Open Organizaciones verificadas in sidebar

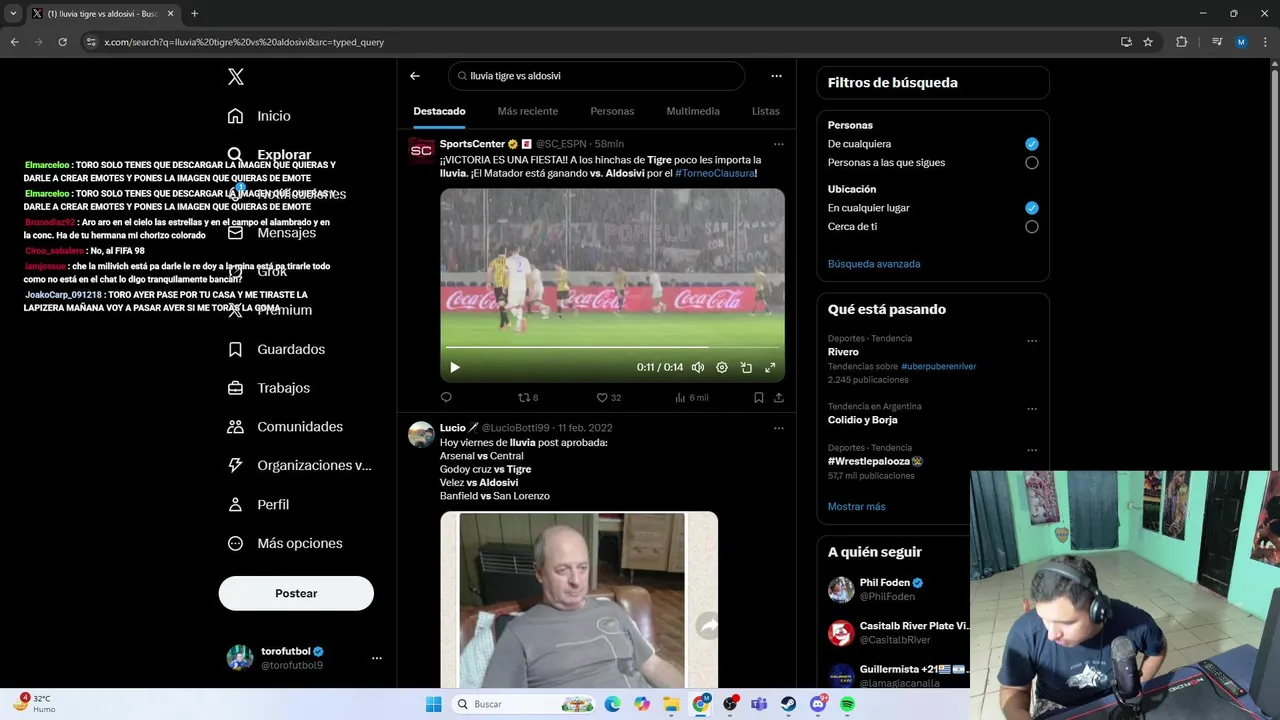point(299,465)
